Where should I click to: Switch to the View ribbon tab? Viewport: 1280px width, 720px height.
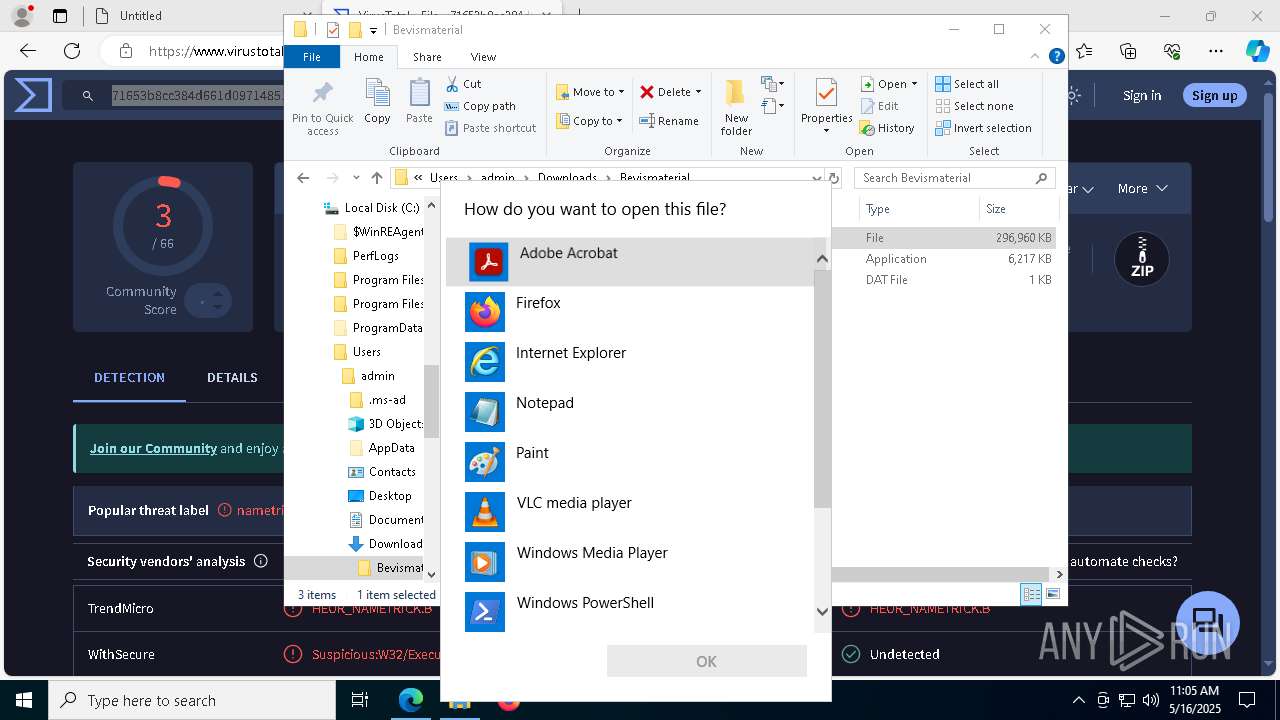(x=483, y=57)
